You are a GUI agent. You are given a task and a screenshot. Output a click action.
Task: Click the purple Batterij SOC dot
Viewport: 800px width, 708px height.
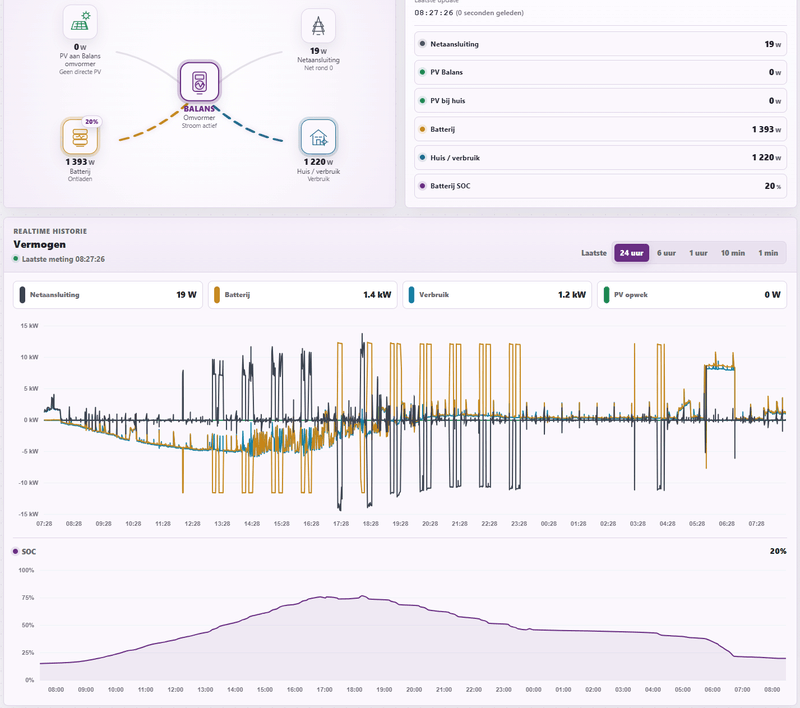[x=422, y=186]
